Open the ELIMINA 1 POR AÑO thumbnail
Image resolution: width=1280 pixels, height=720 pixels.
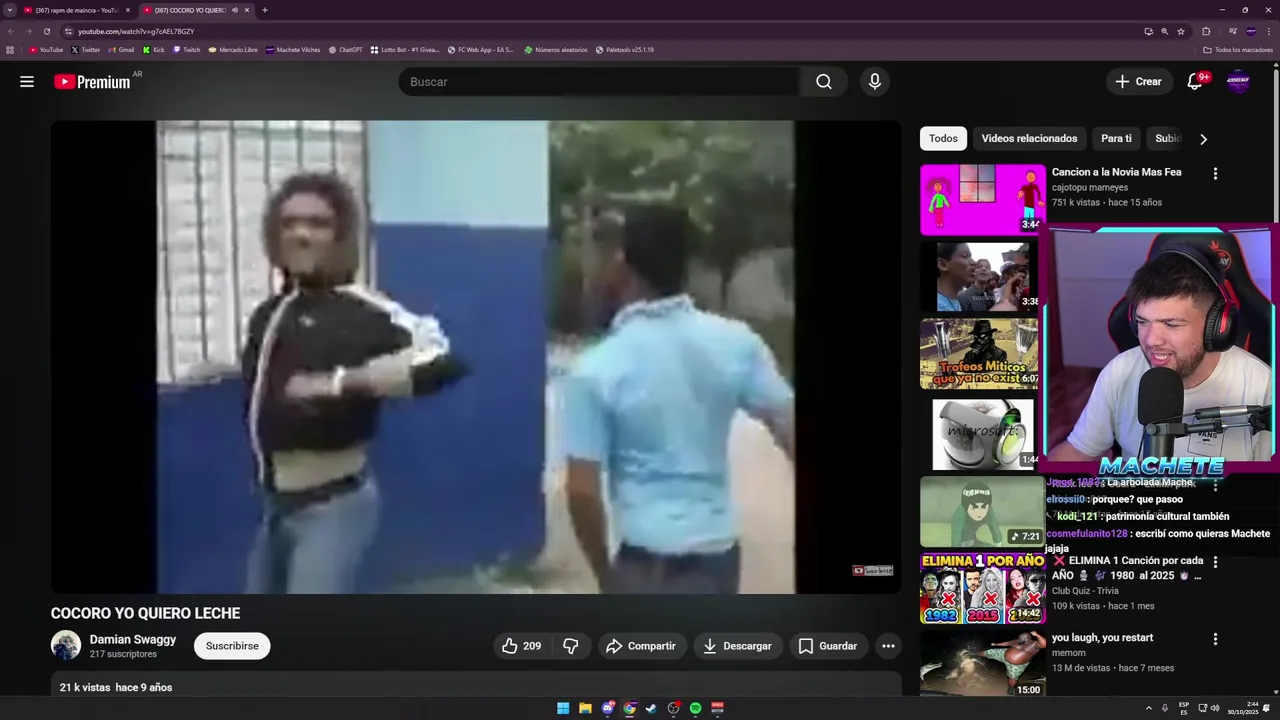pyautogui.click(x=983, y=589)
